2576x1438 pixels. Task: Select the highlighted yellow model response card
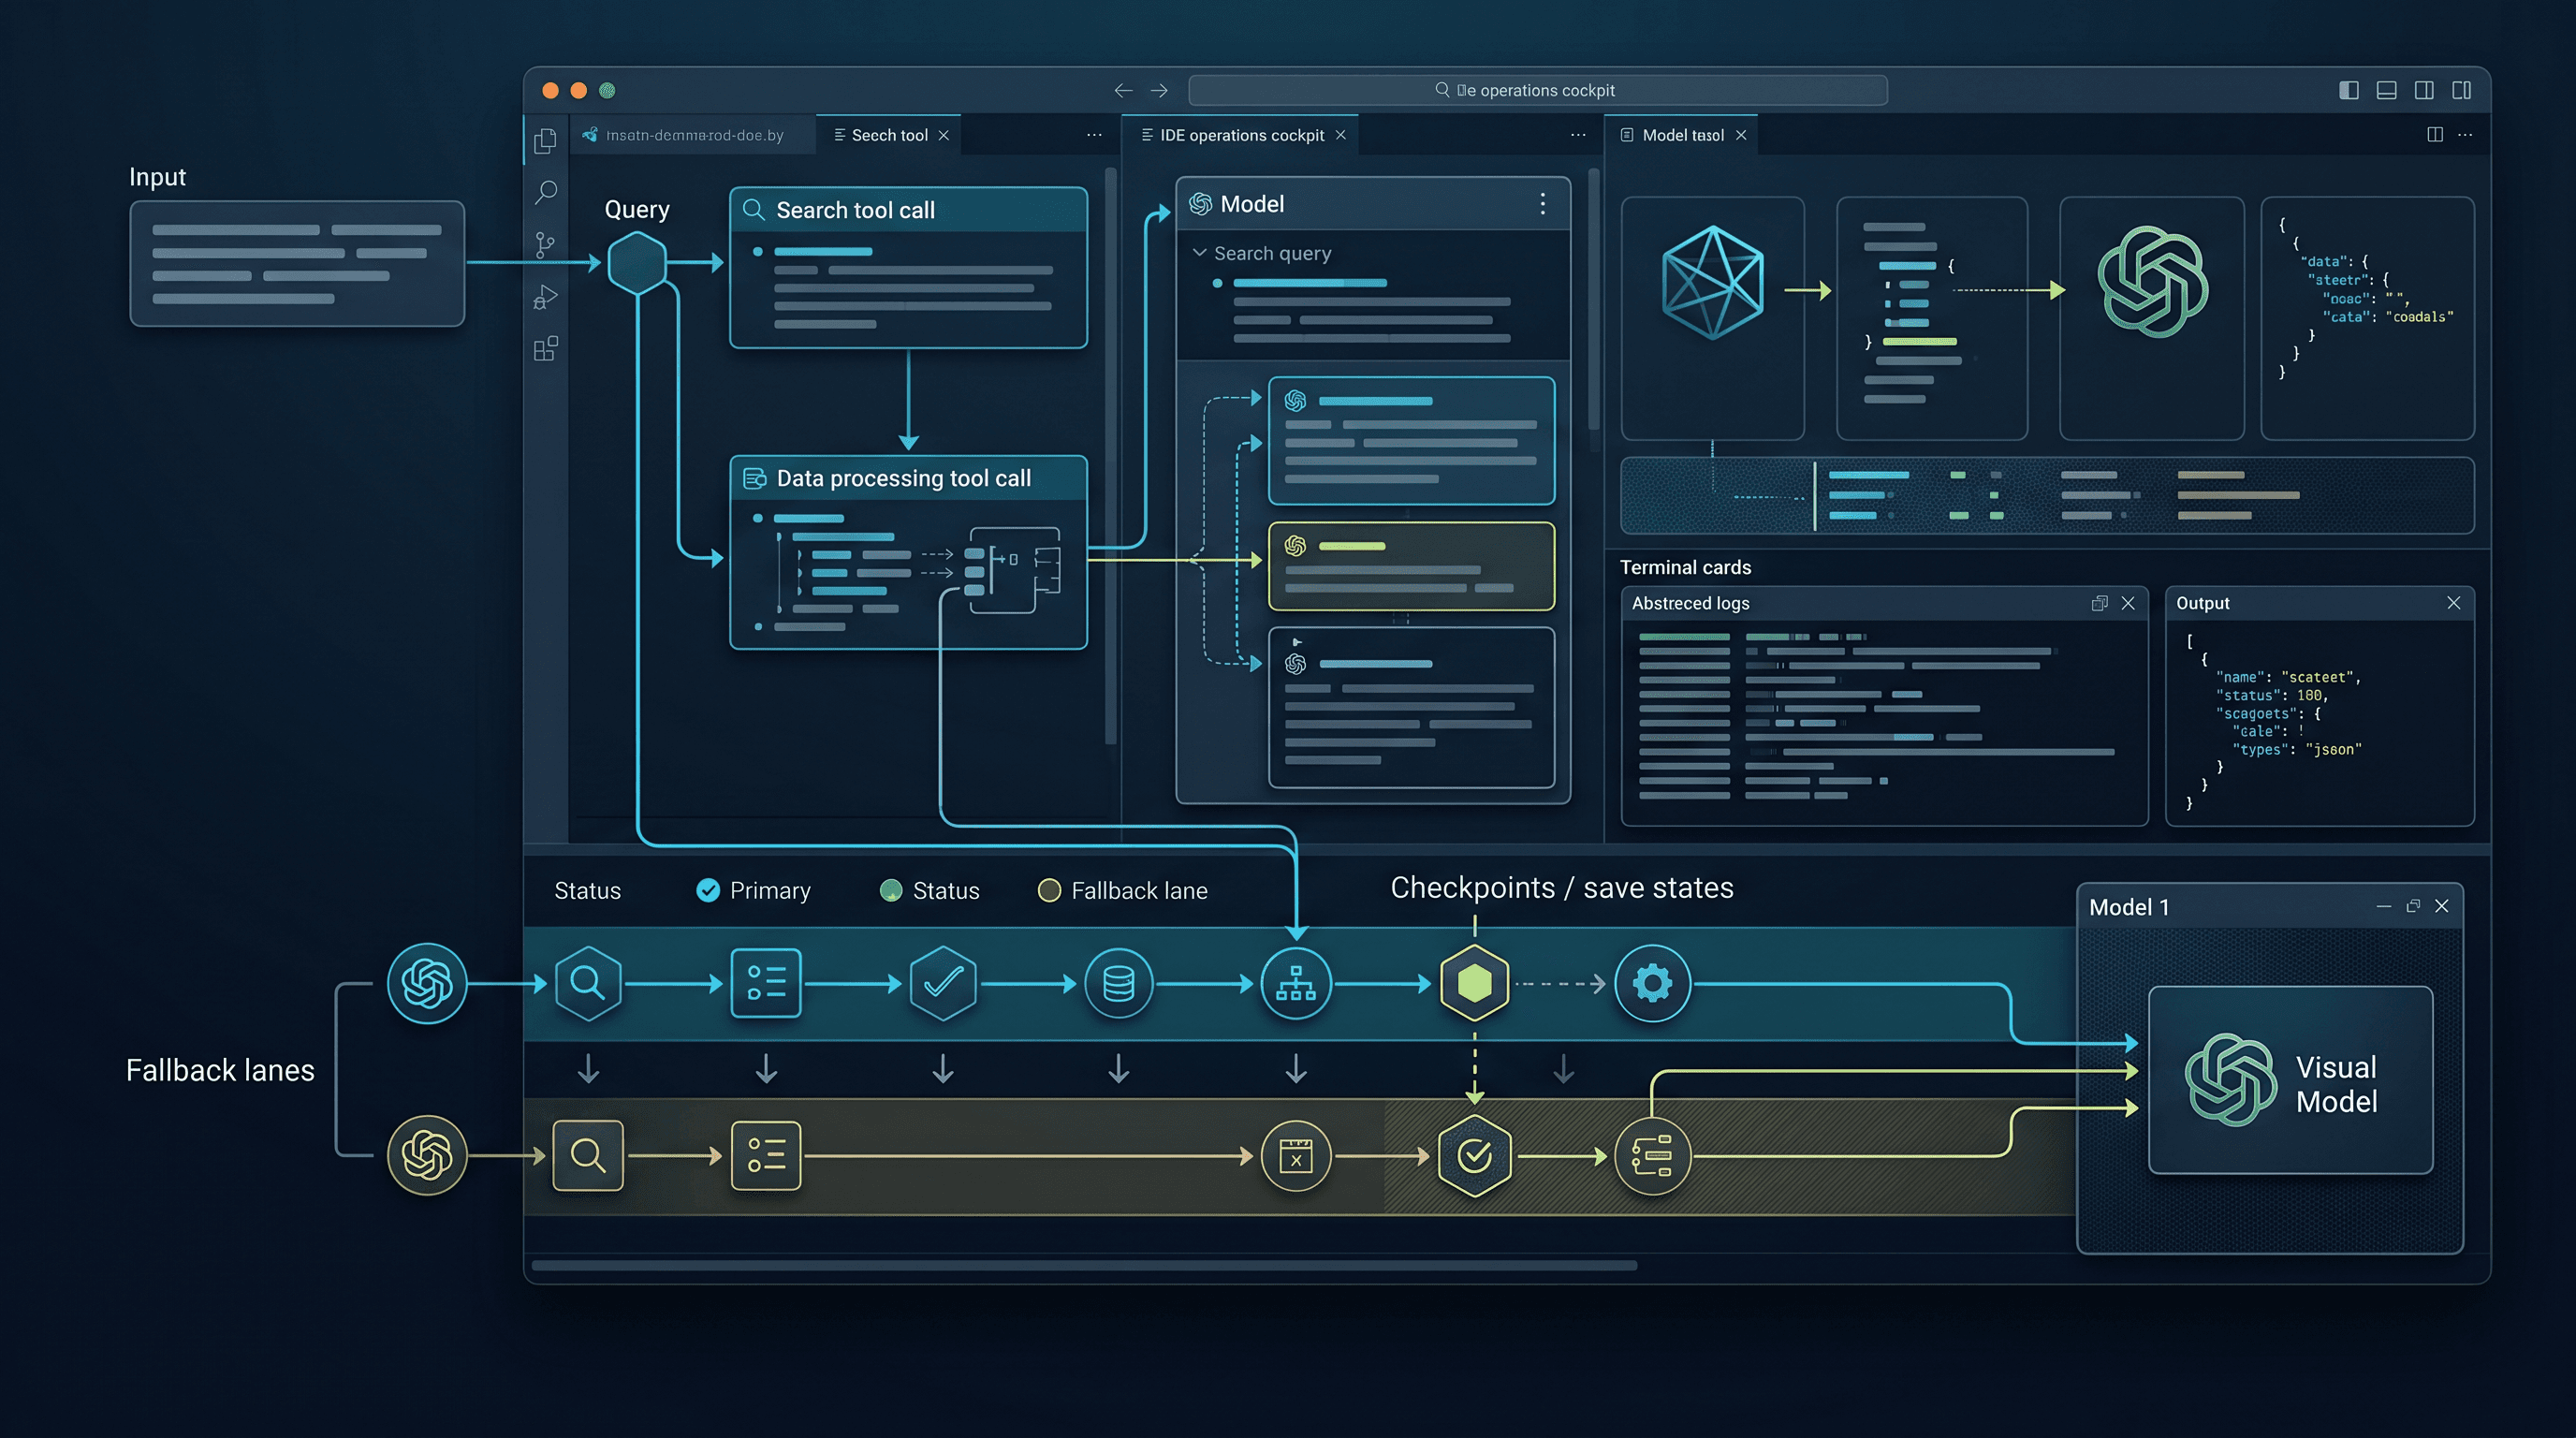pos(1411,566)
